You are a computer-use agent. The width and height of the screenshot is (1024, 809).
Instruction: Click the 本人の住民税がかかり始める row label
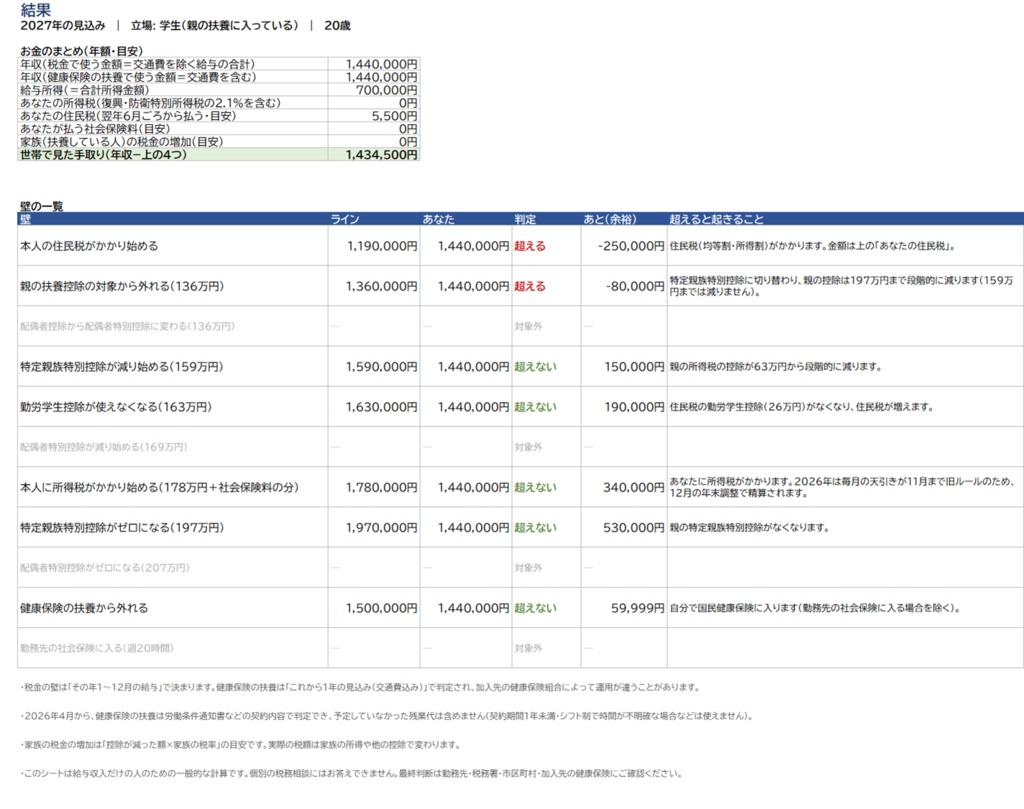pyautogui.click(x=89, y=246)
